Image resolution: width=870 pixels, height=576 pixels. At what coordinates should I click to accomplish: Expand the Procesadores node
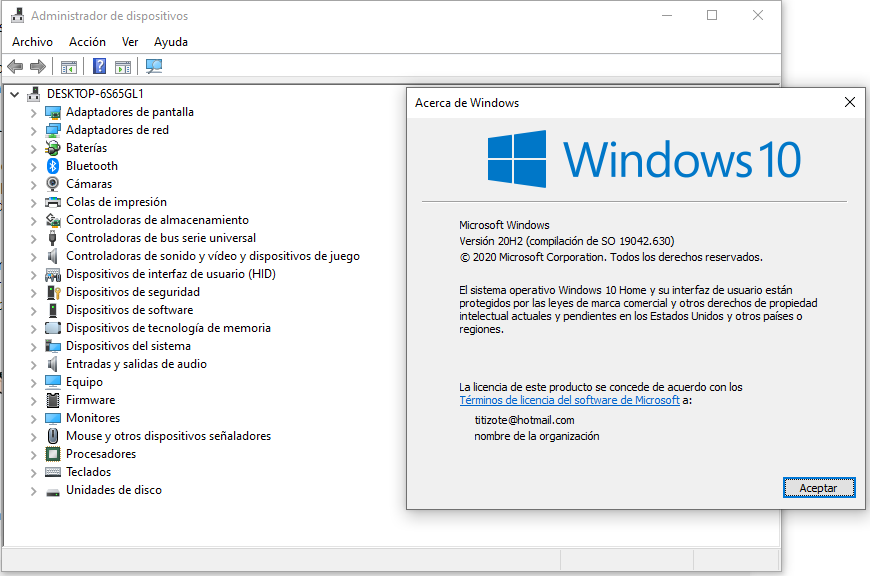pos(33,455)
